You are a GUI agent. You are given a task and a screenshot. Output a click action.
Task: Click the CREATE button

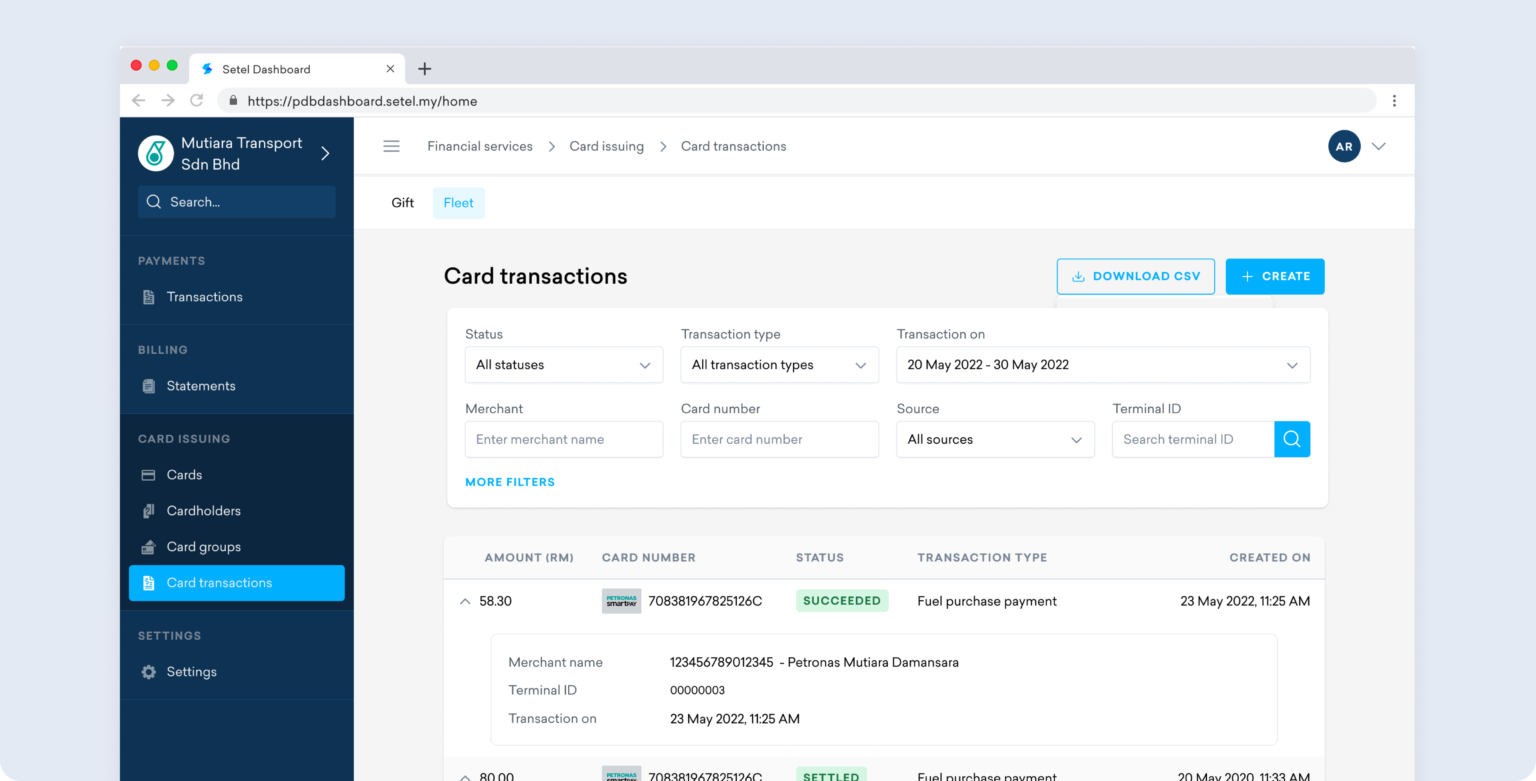[x=1275, y=276]
